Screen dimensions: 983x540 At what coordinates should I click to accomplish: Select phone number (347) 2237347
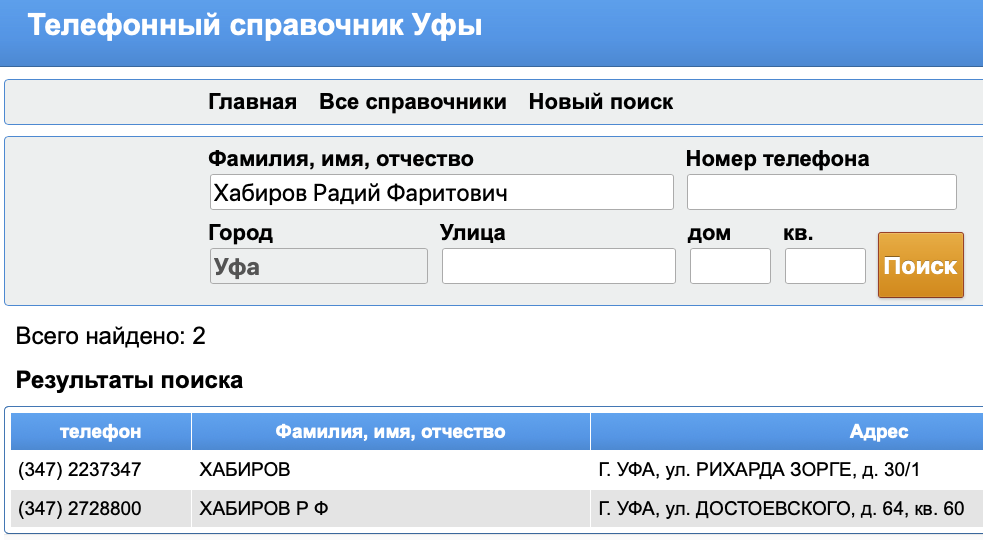80,469
